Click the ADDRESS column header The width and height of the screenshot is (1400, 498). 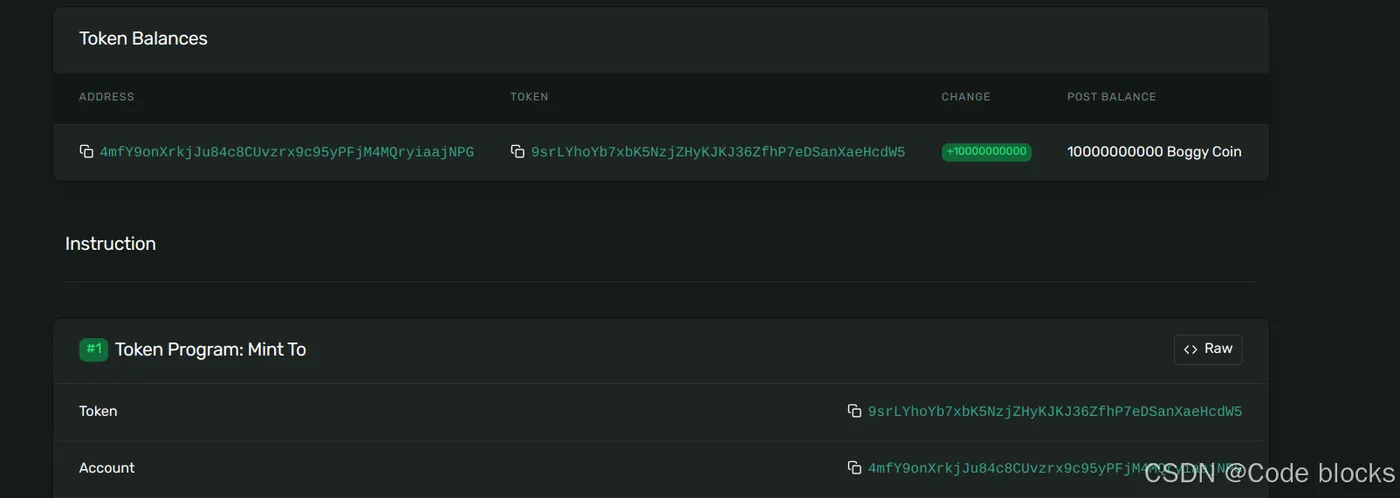pyautogui.click(x=107, y=97)
